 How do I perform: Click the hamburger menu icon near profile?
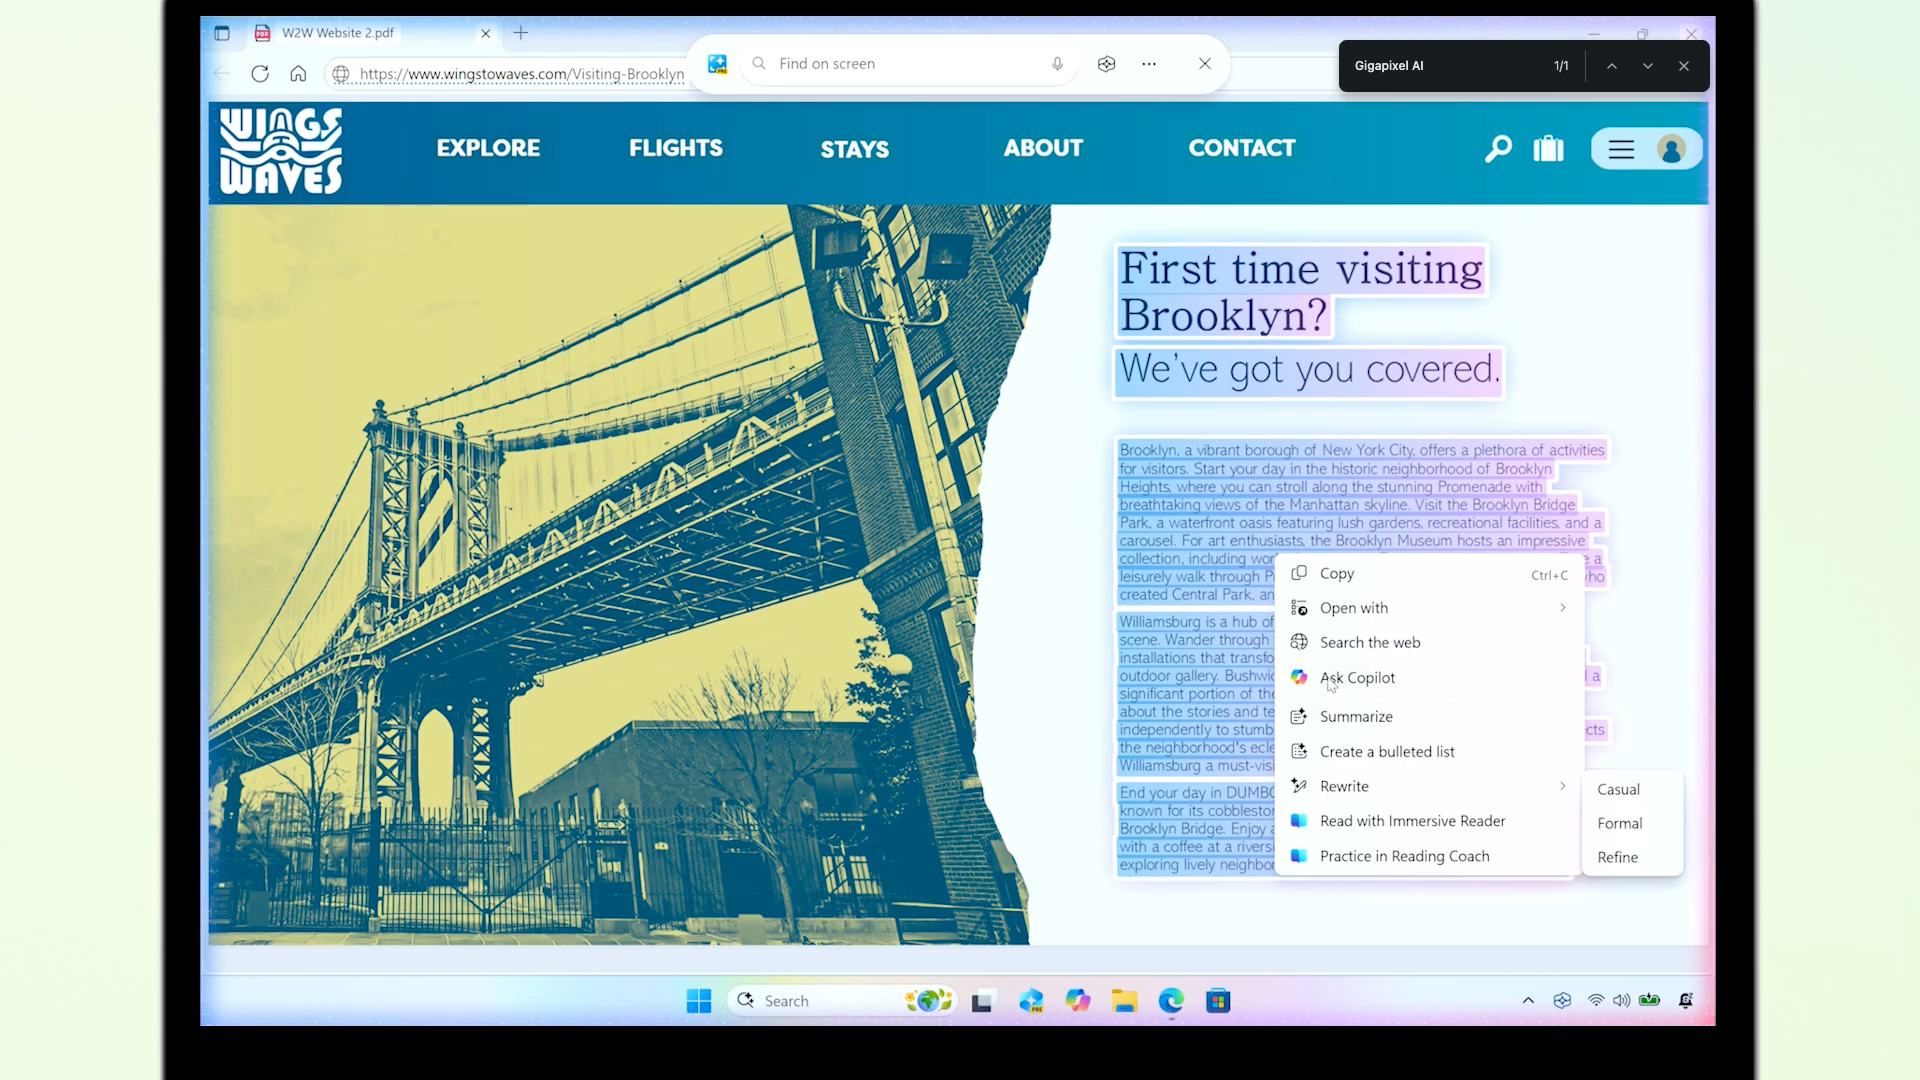[1621, 150]
